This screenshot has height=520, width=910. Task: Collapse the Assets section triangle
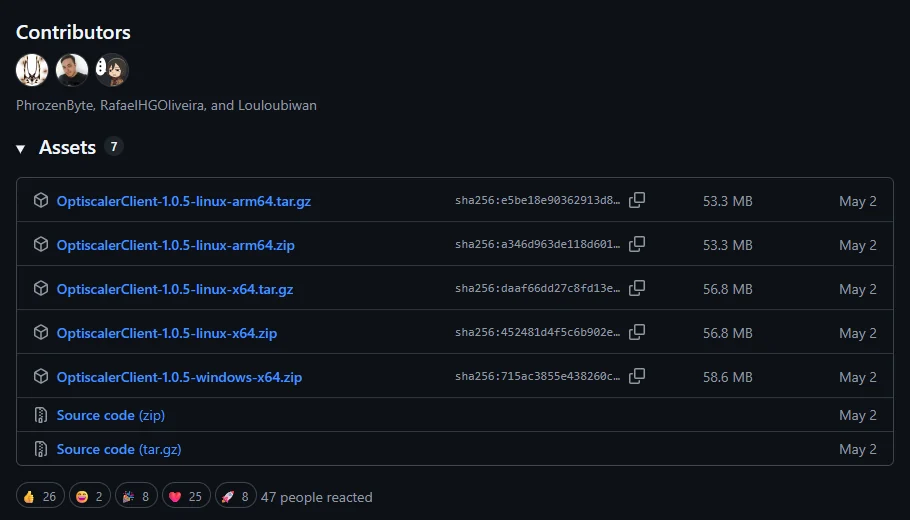point(21,149)
